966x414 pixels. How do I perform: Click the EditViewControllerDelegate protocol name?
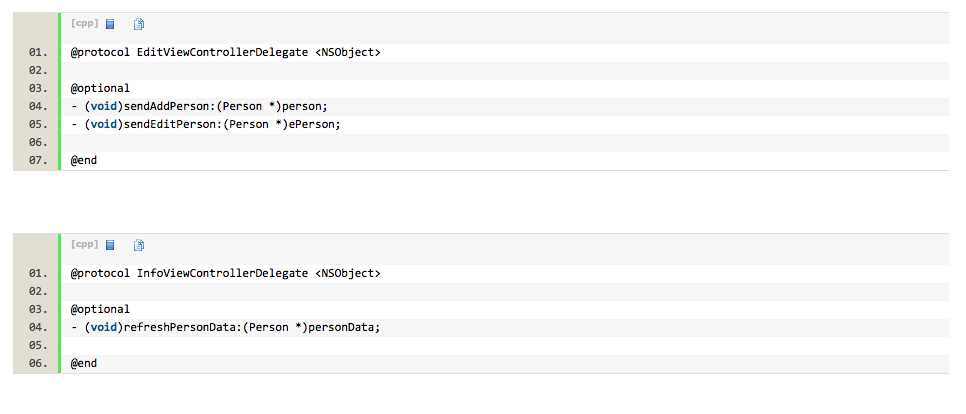(222, 52)
